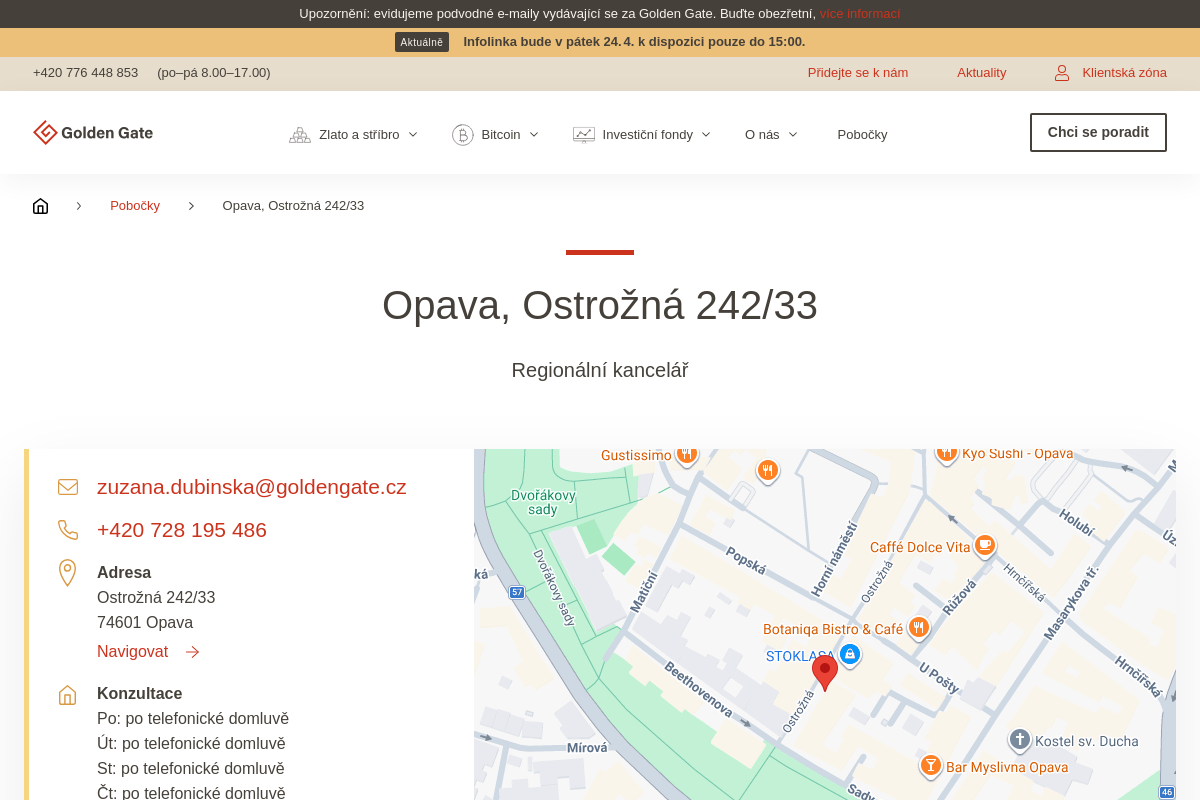Open Bitcoin menu item

click(501, 135)
